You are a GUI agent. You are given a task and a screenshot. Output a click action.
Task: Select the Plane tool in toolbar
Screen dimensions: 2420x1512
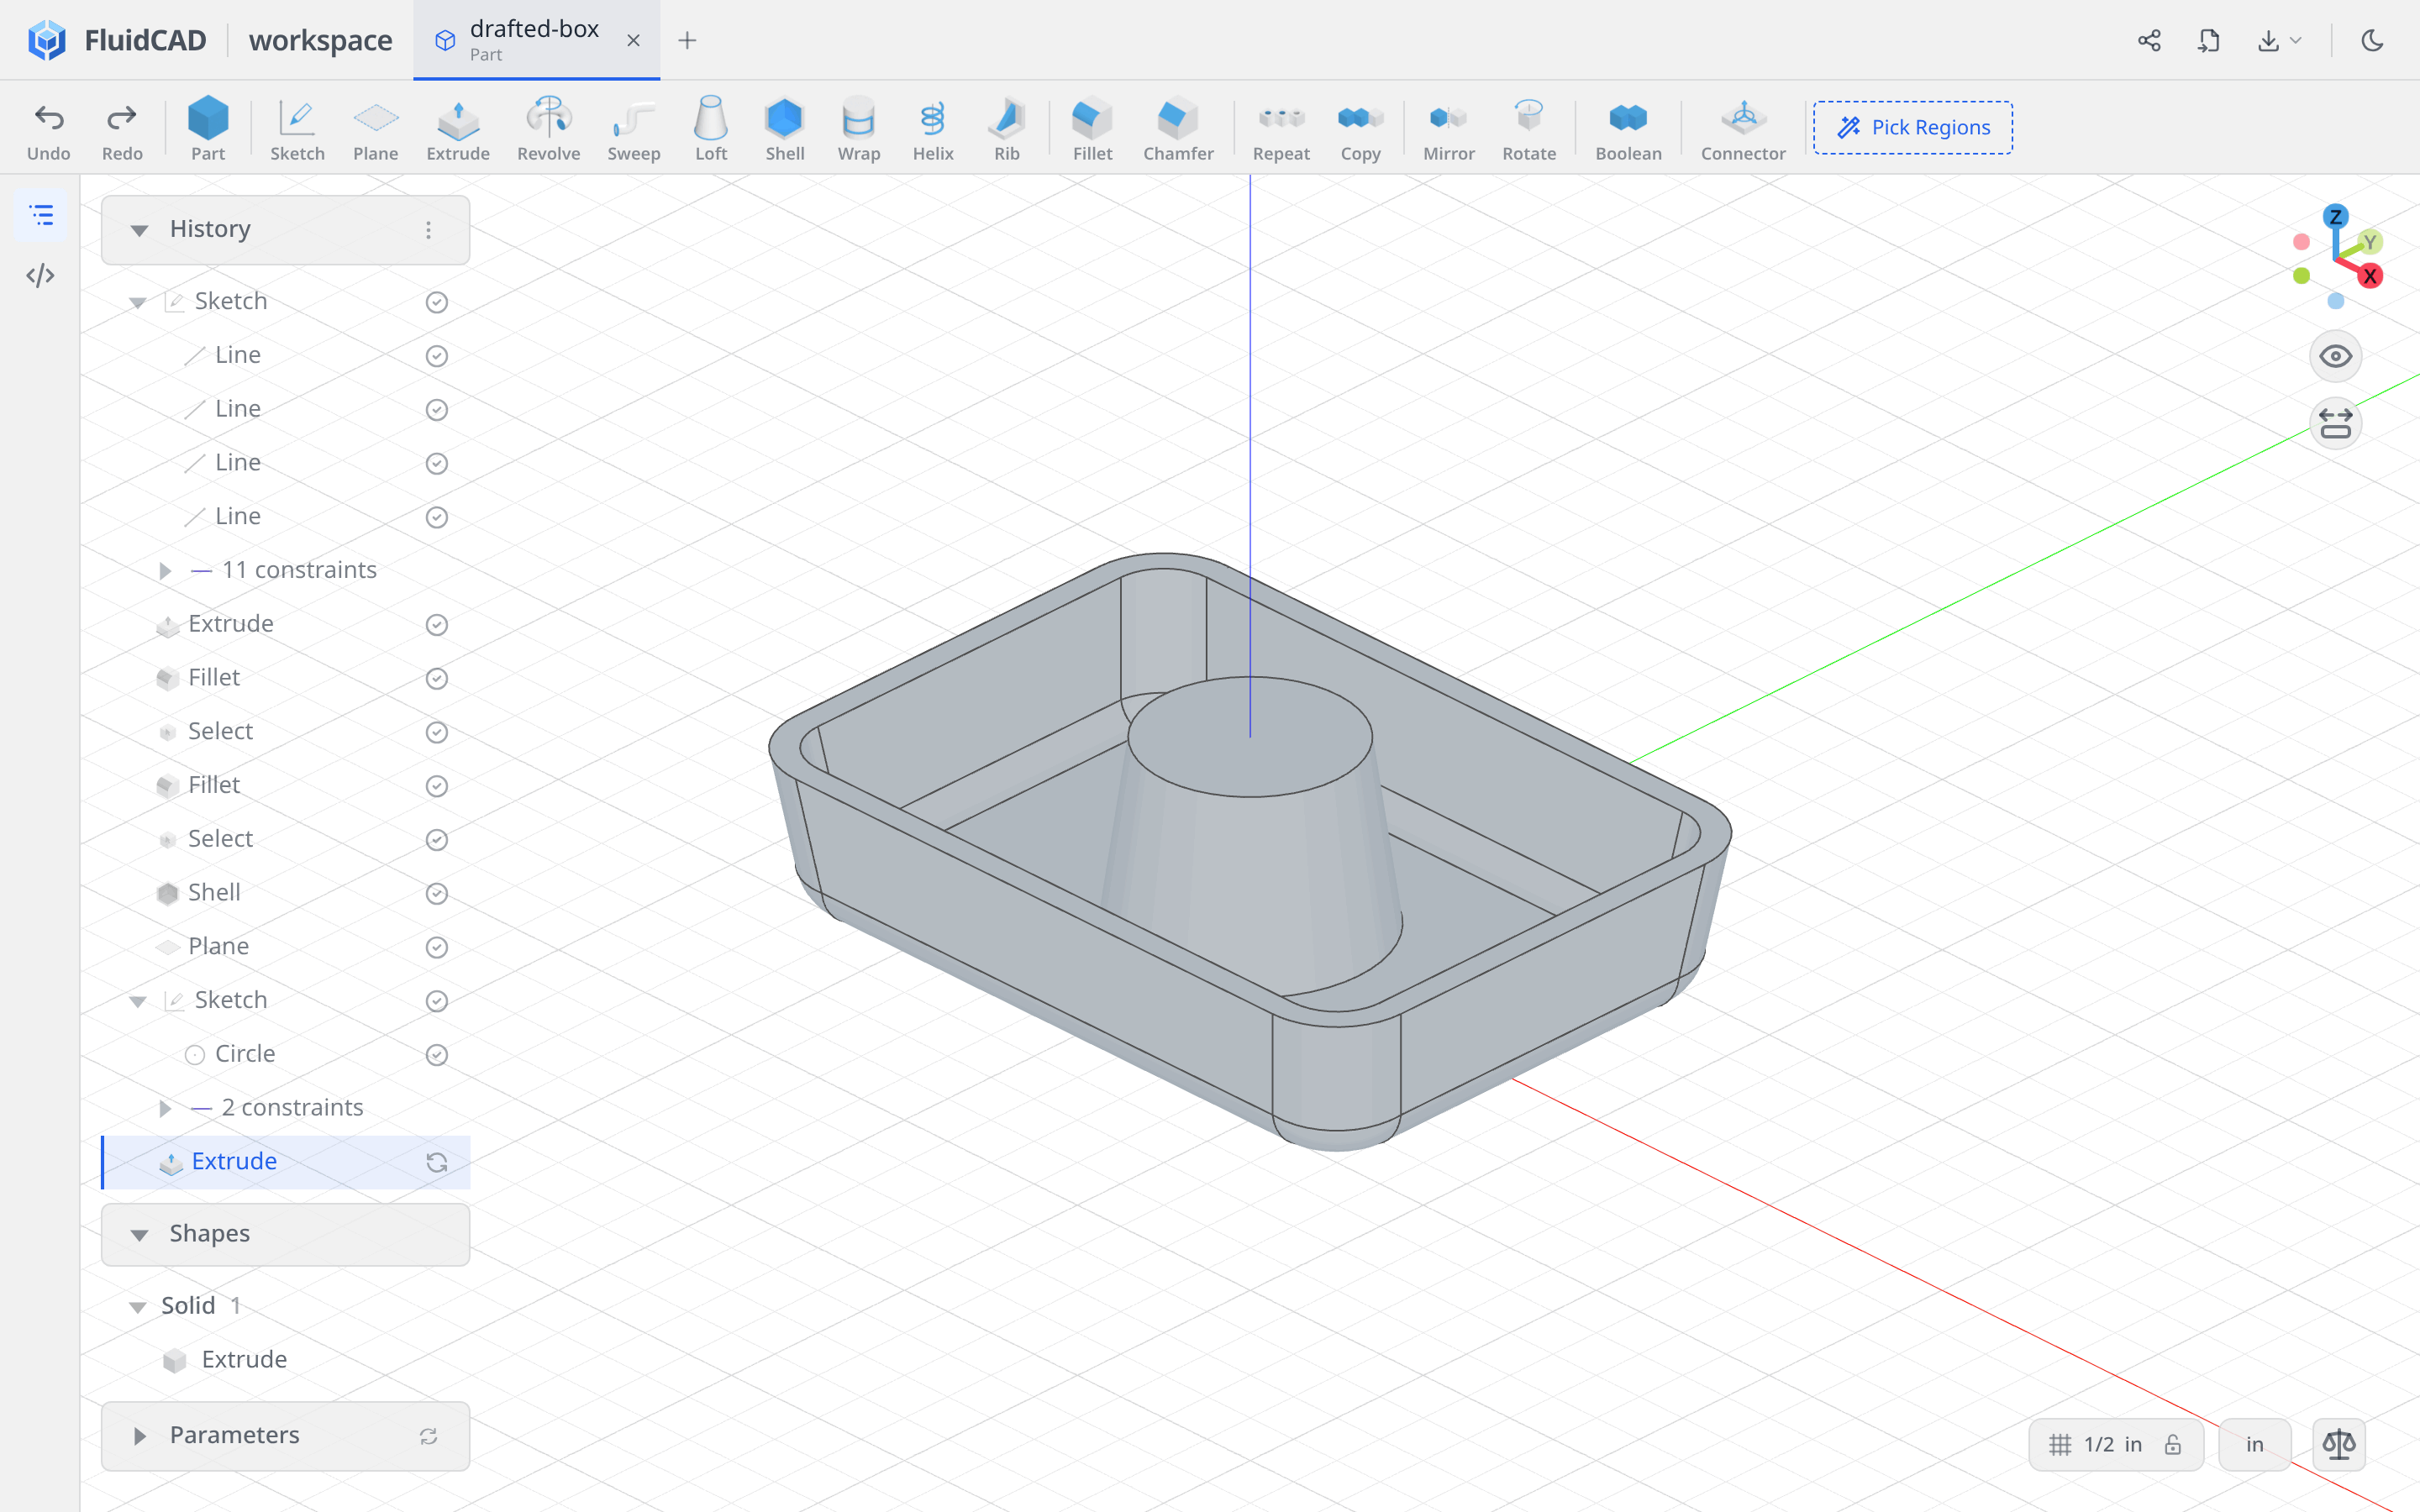(x=375, y=129)
